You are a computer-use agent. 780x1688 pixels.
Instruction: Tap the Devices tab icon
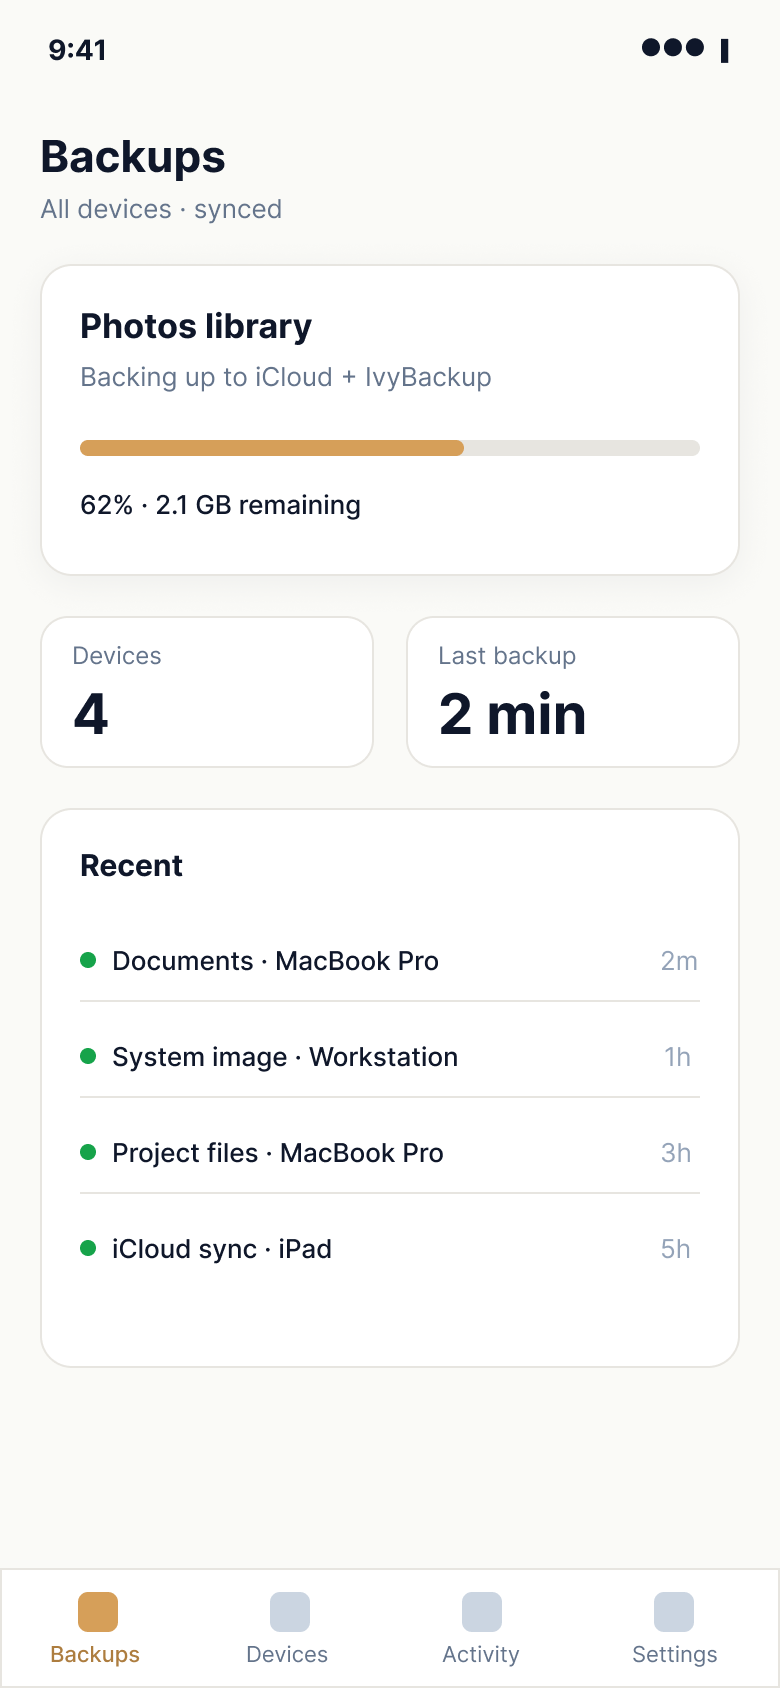coord(290,1612)
